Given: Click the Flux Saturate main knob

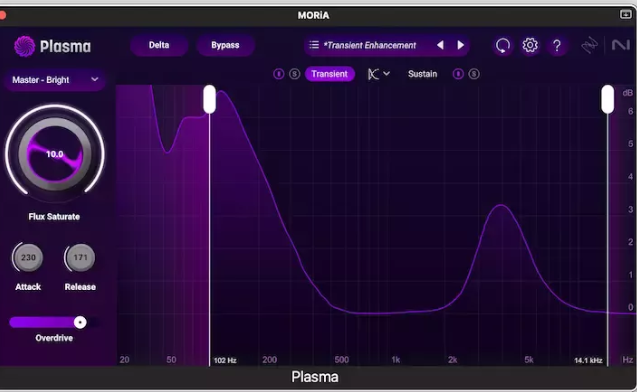Looking at the screenshot, I should 54,154.
